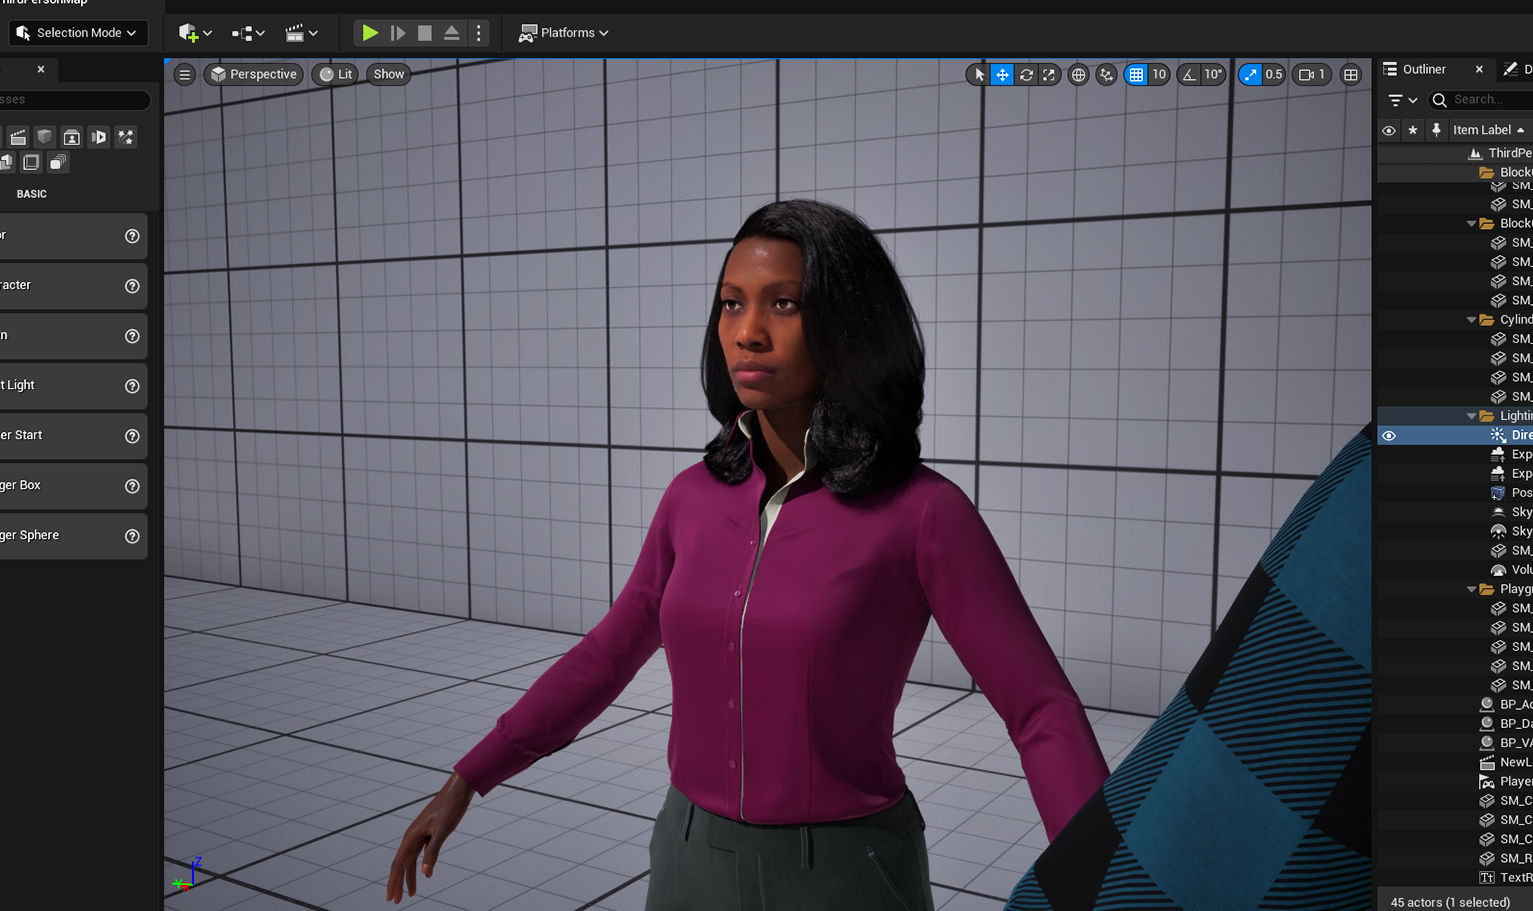This screenshot has width=1533, height=911.
Task: Select the ThirdPerson map root row
Action: (1455, 153)
